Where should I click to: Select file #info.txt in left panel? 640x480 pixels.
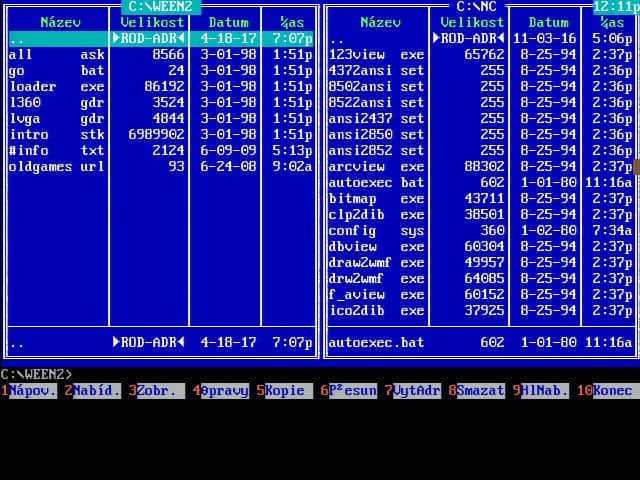coord(161,151)
